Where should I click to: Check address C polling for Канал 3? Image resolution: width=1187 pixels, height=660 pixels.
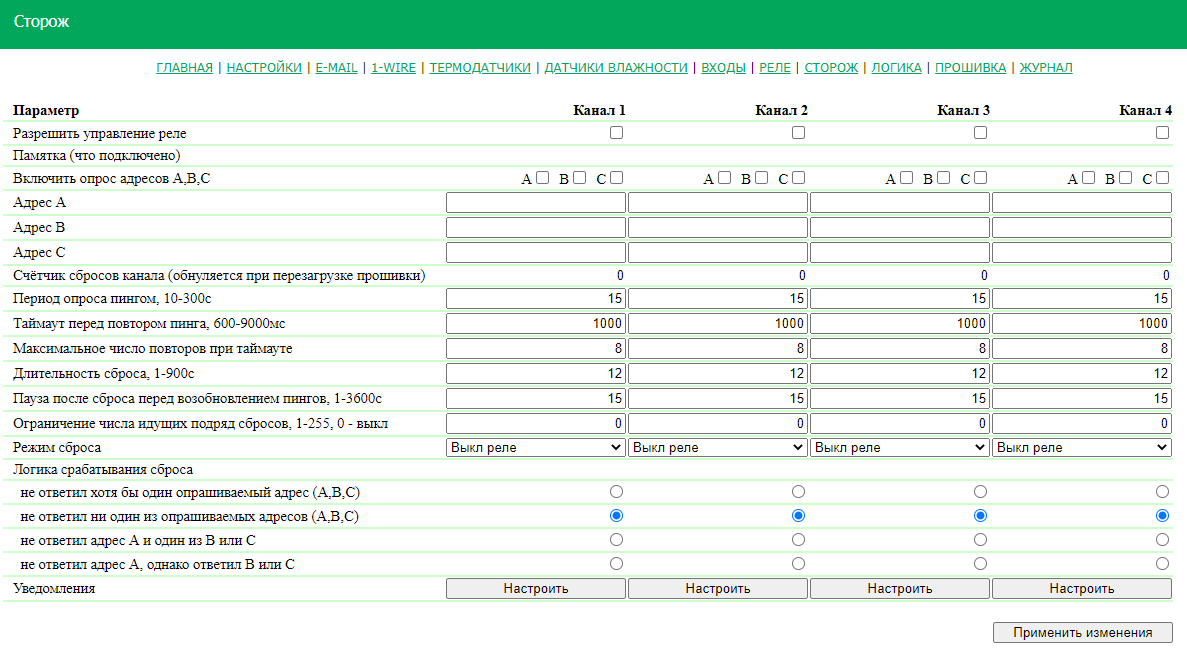[980, 178]
